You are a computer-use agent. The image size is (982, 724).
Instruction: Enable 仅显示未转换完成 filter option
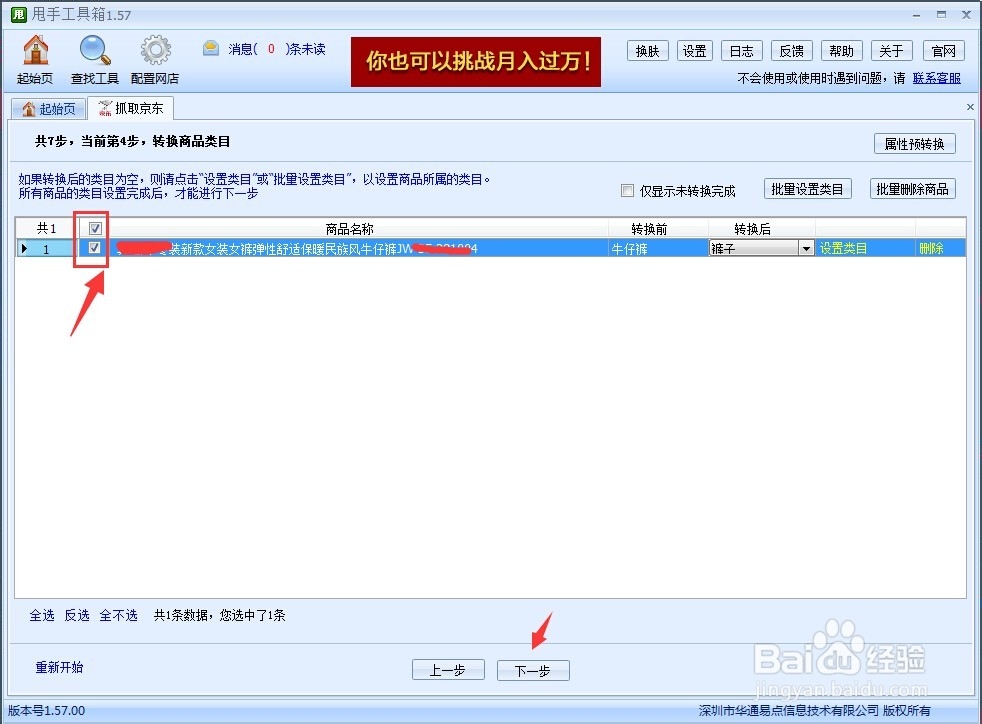point(628,190)
